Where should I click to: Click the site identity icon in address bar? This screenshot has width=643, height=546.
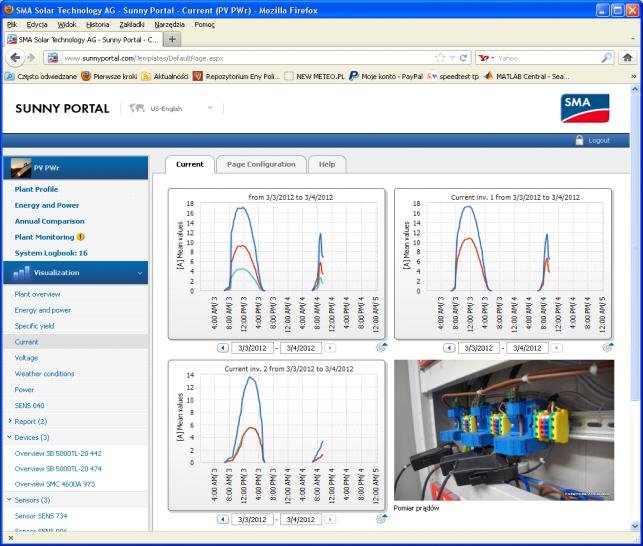pos(53,58)
